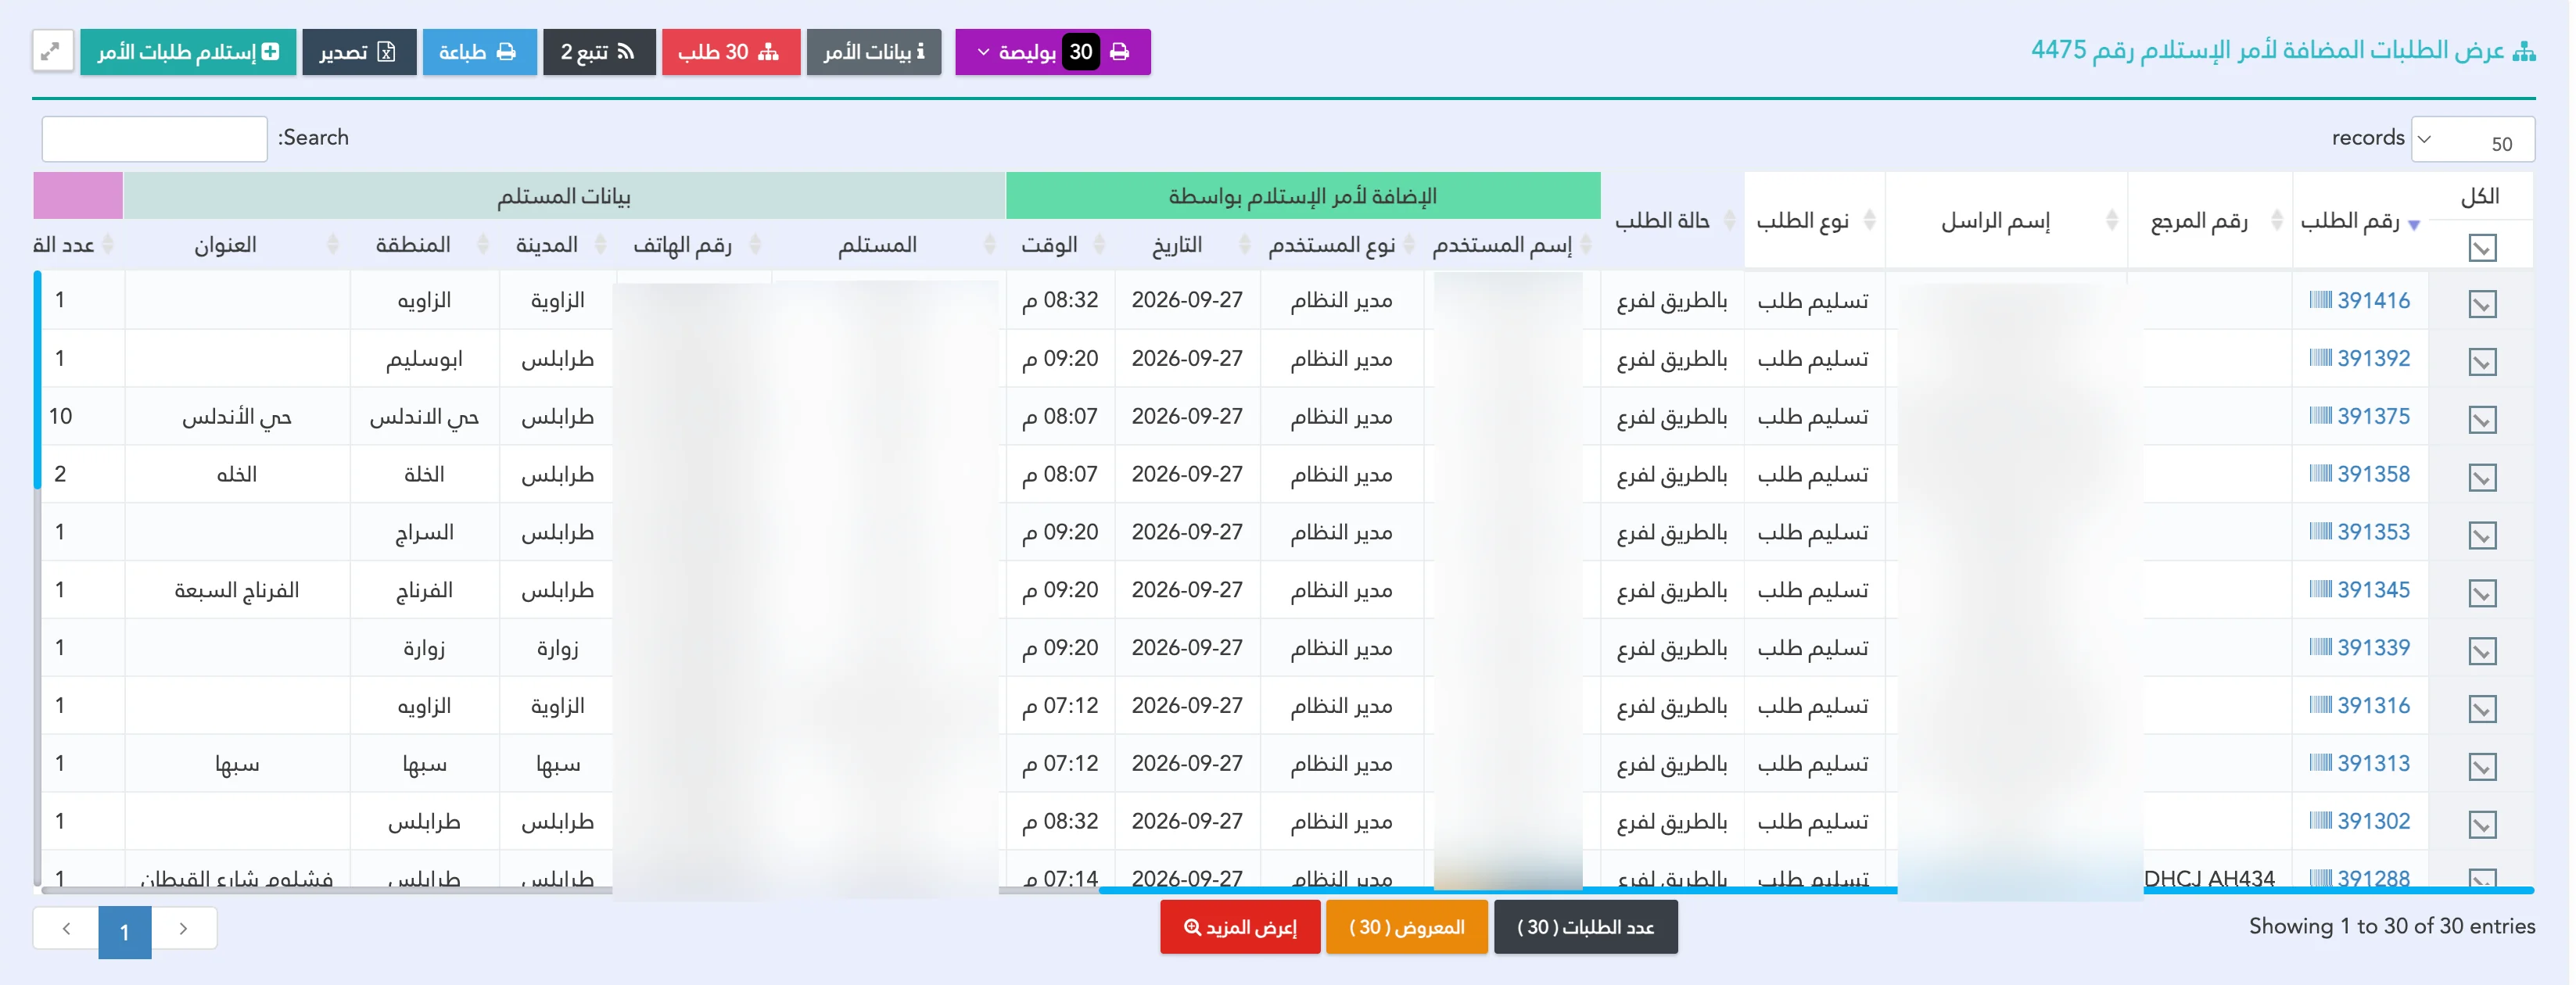The height and width of the screenshot is (985, 2576).
Task: Click the receive order requests button
Action: point(188,51)
